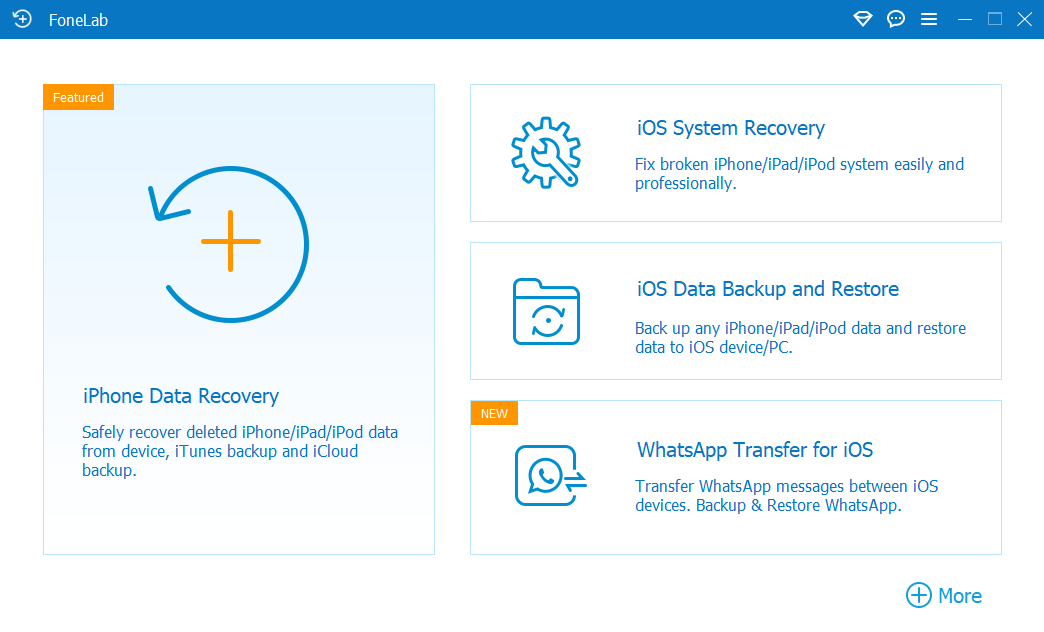
Task: Launch WhatsApp Transfer for iOS title
Action: [755, 450]
